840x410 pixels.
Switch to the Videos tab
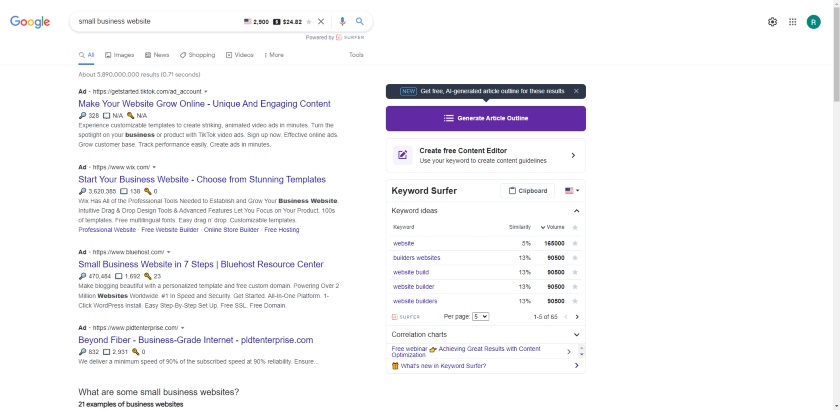pyautogui.click(x=239, y=55)
